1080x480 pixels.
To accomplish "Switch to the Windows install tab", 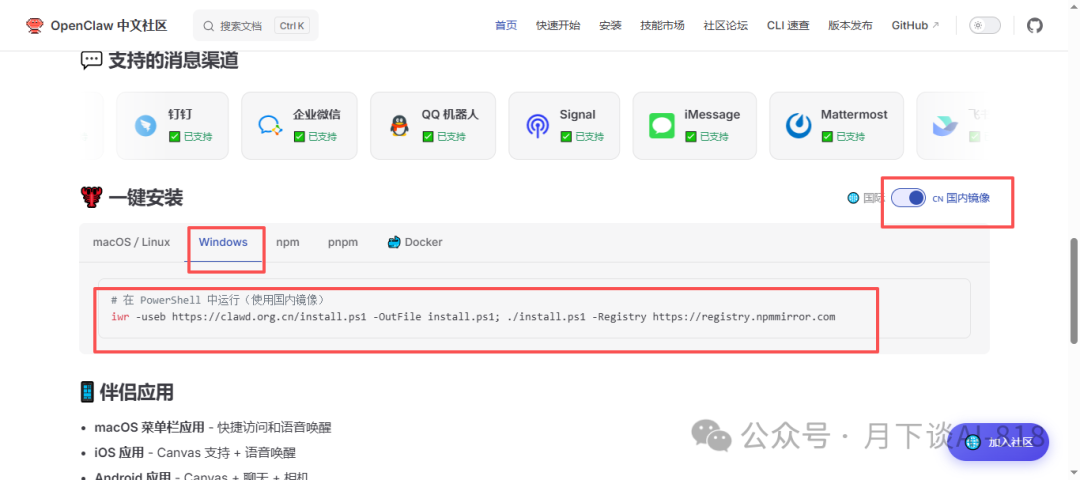I will point(223,242).
